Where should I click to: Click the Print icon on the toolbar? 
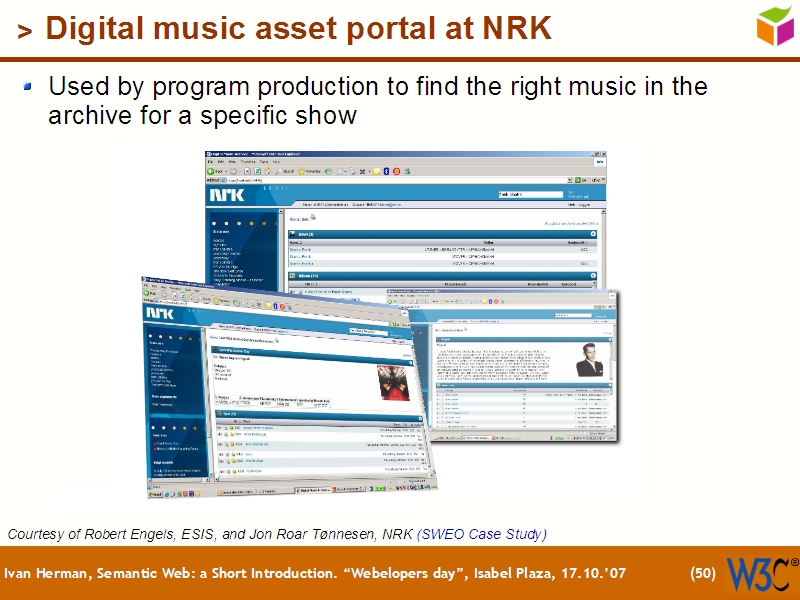point(352,171)
